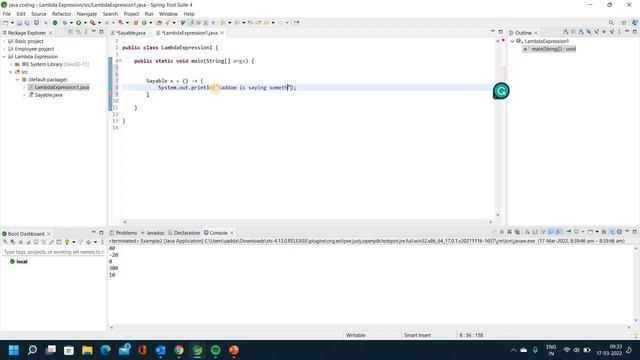
Task: Expand the Basic project tree node
Action: click(4, 41)
